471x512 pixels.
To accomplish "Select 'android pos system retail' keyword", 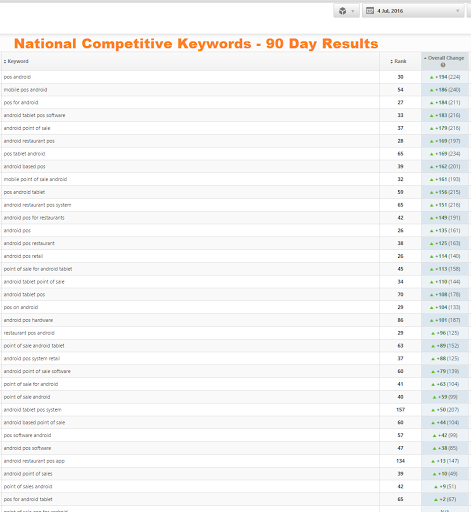I will point(32,359).
